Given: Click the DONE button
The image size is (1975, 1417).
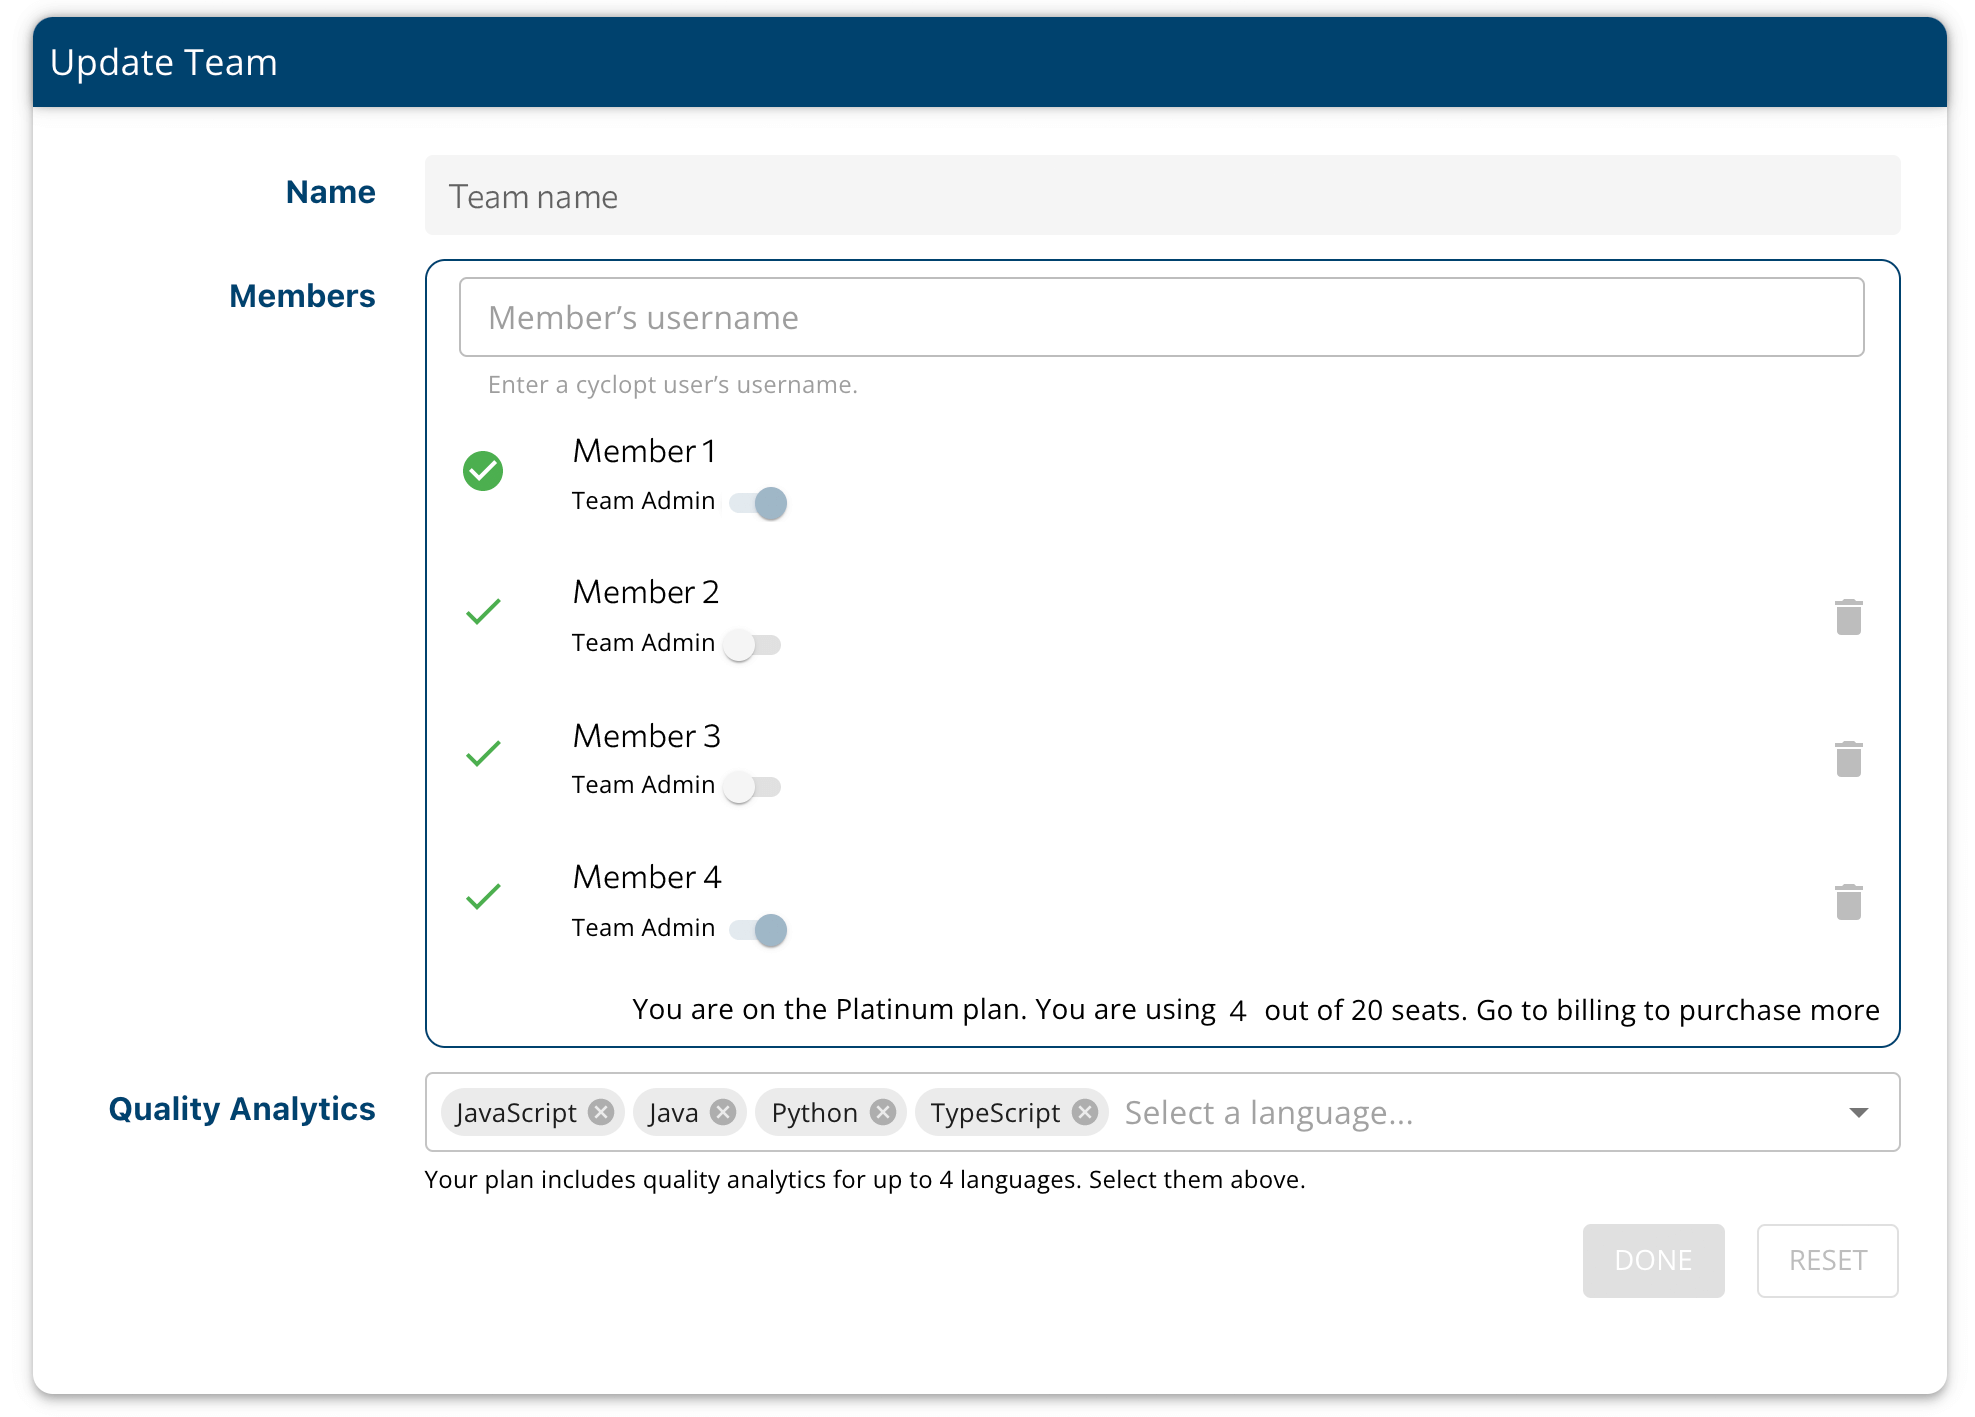Looking at the screenshot, I should click(1652, 1260).
